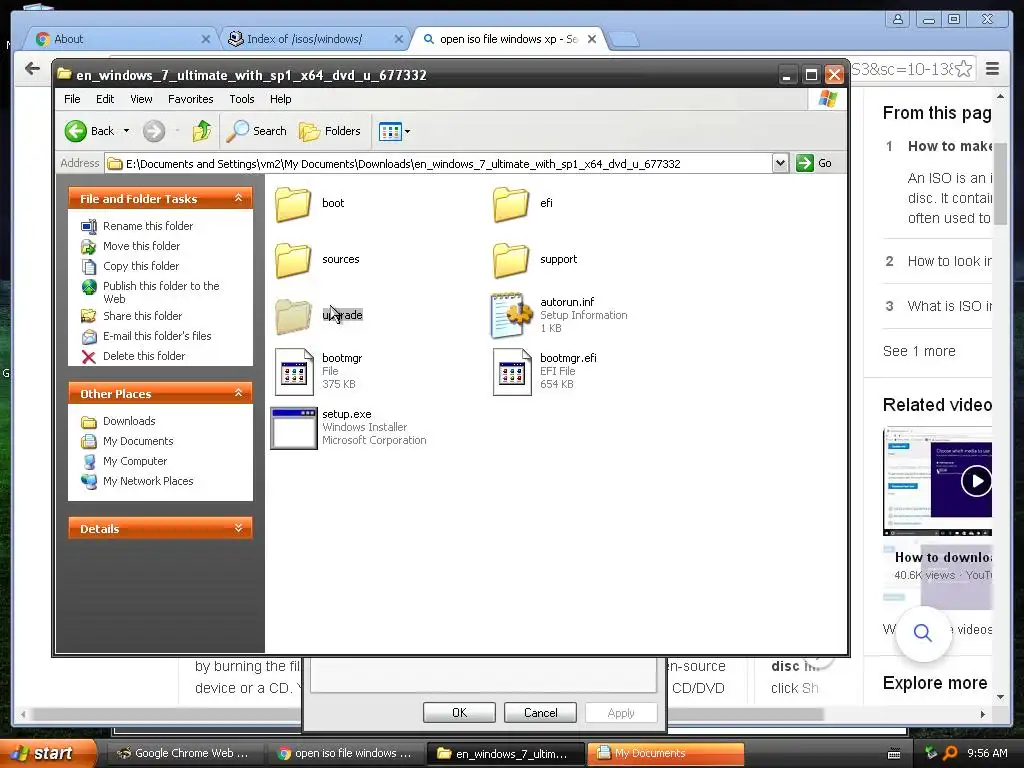Open the Favorites menu

point(190,99)
